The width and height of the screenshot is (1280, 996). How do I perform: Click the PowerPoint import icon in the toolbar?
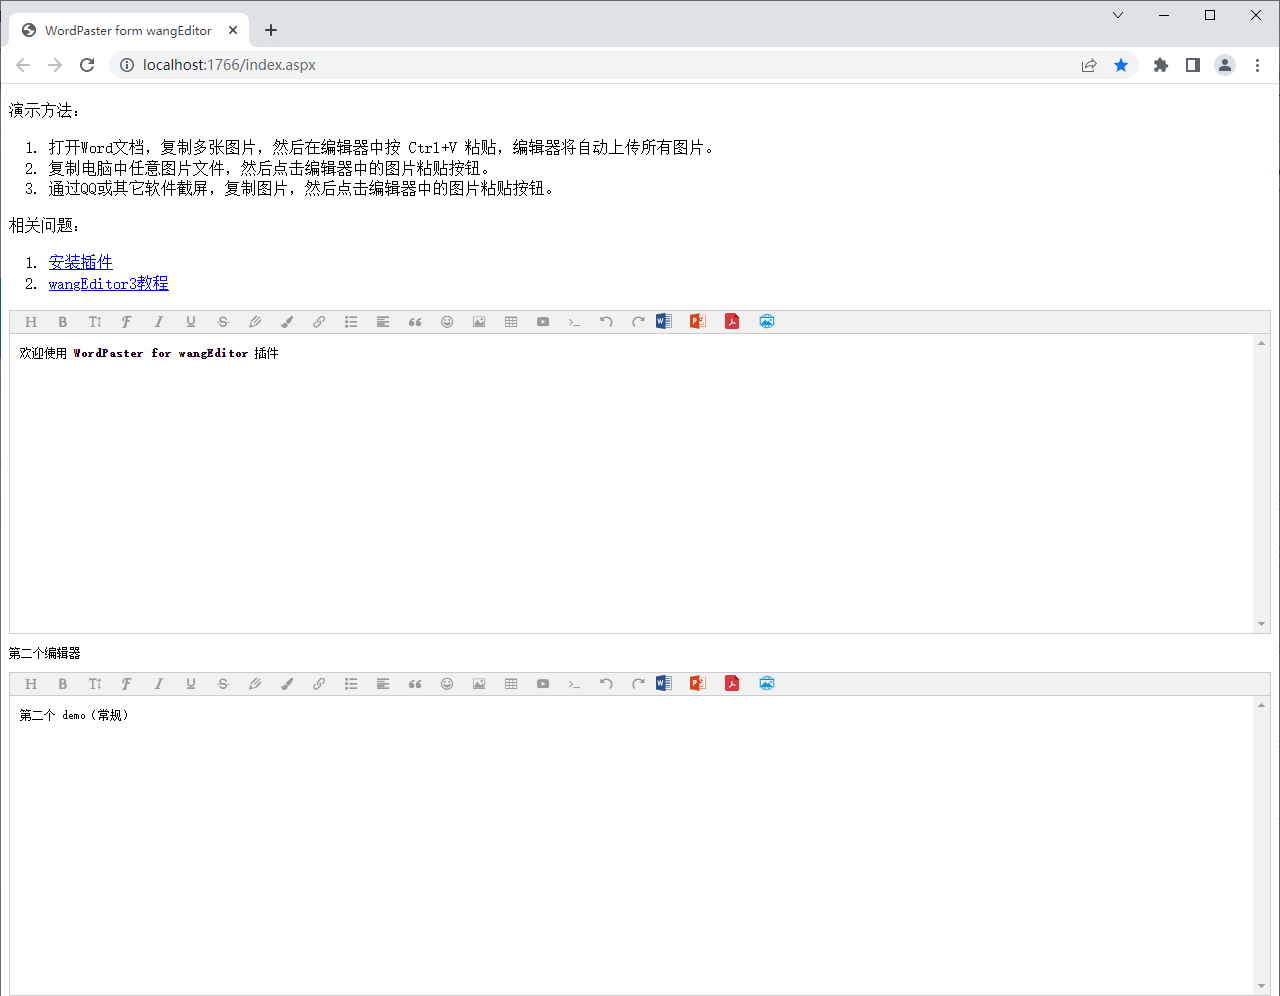pos(697,321)
